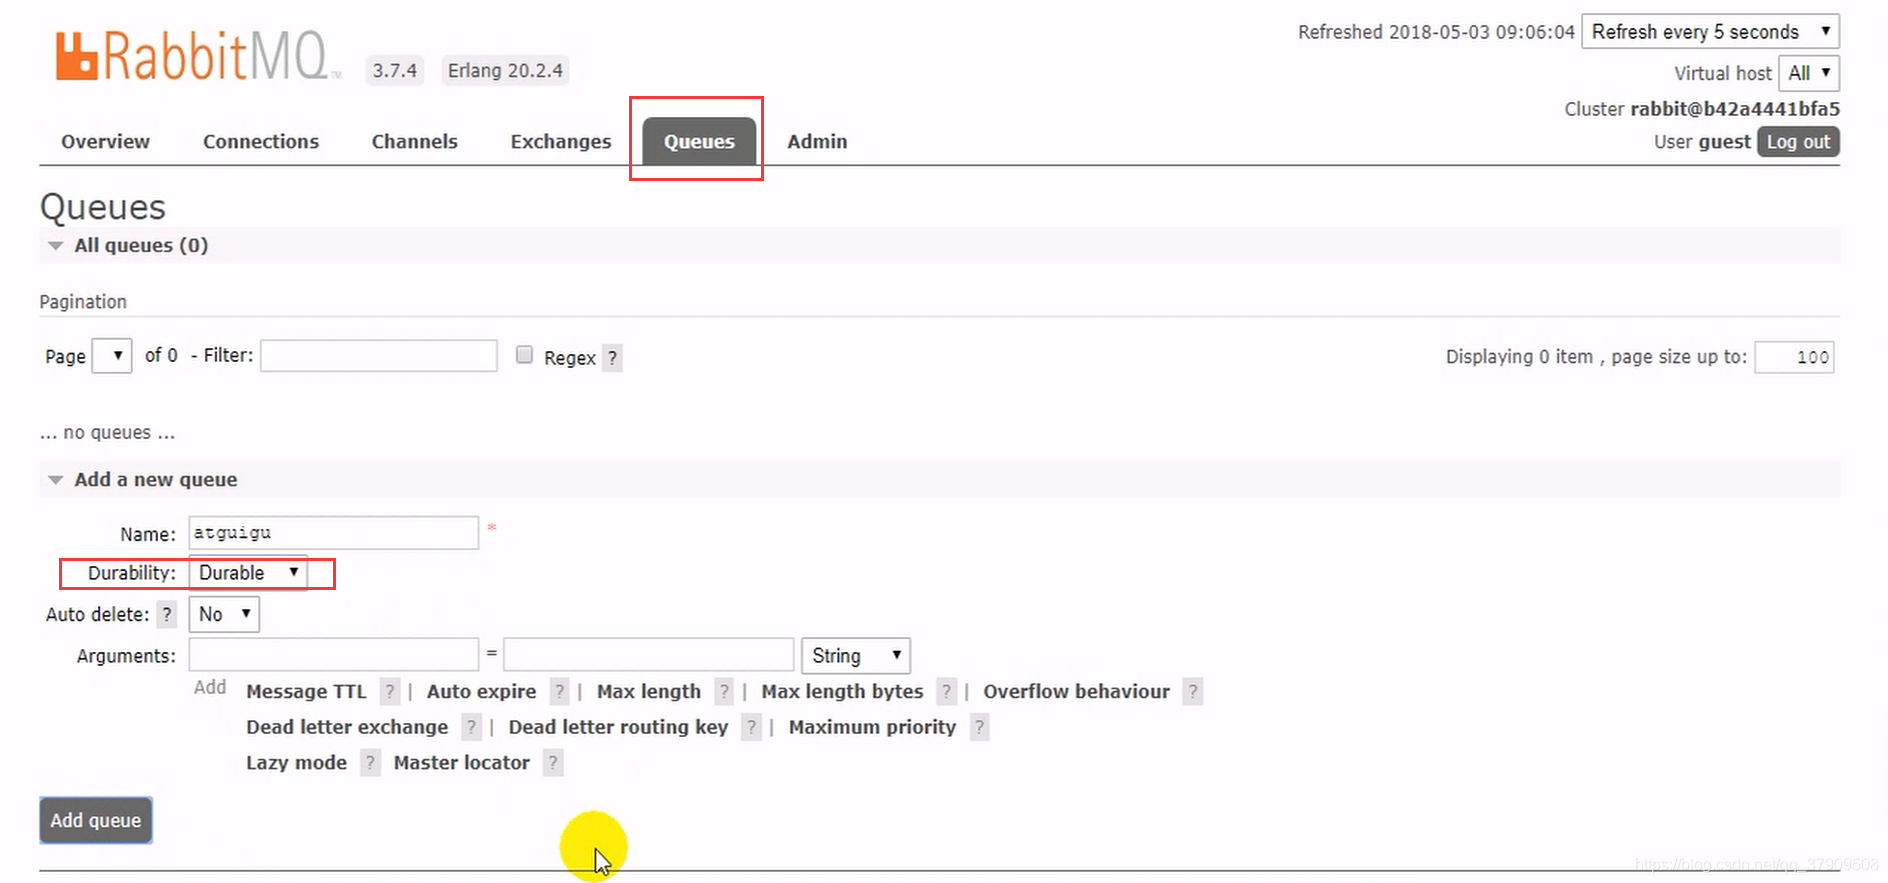Switch to the Exchanges tab

pos(561,141)
